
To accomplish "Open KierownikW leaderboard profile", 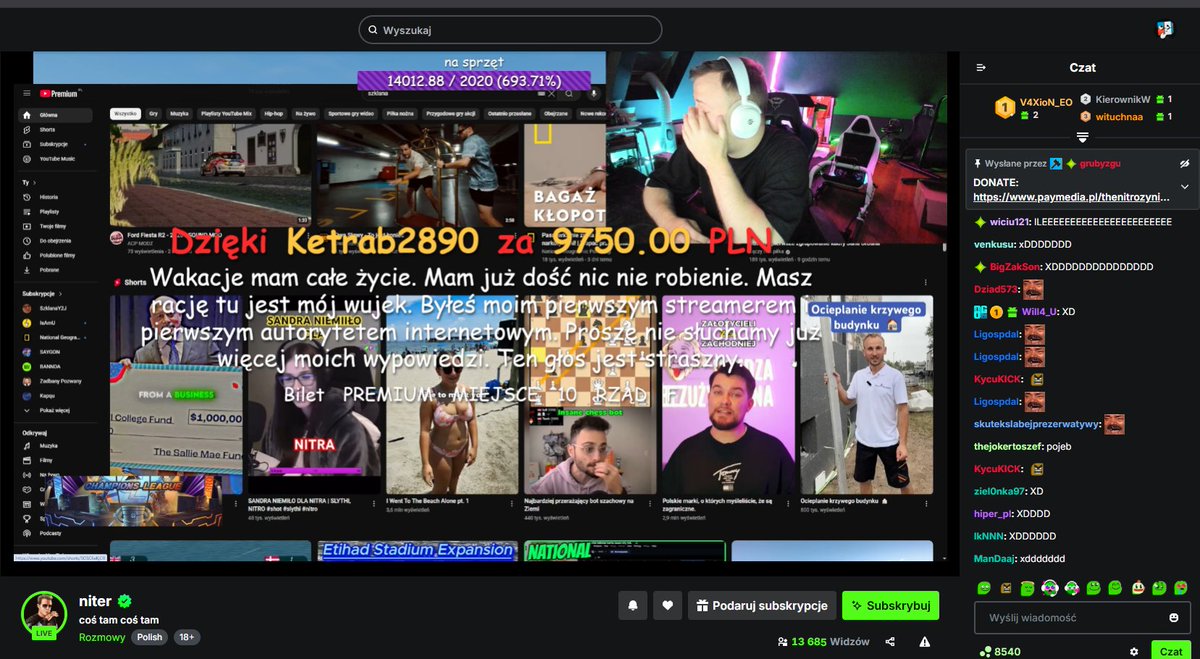I will point(1123,99).
